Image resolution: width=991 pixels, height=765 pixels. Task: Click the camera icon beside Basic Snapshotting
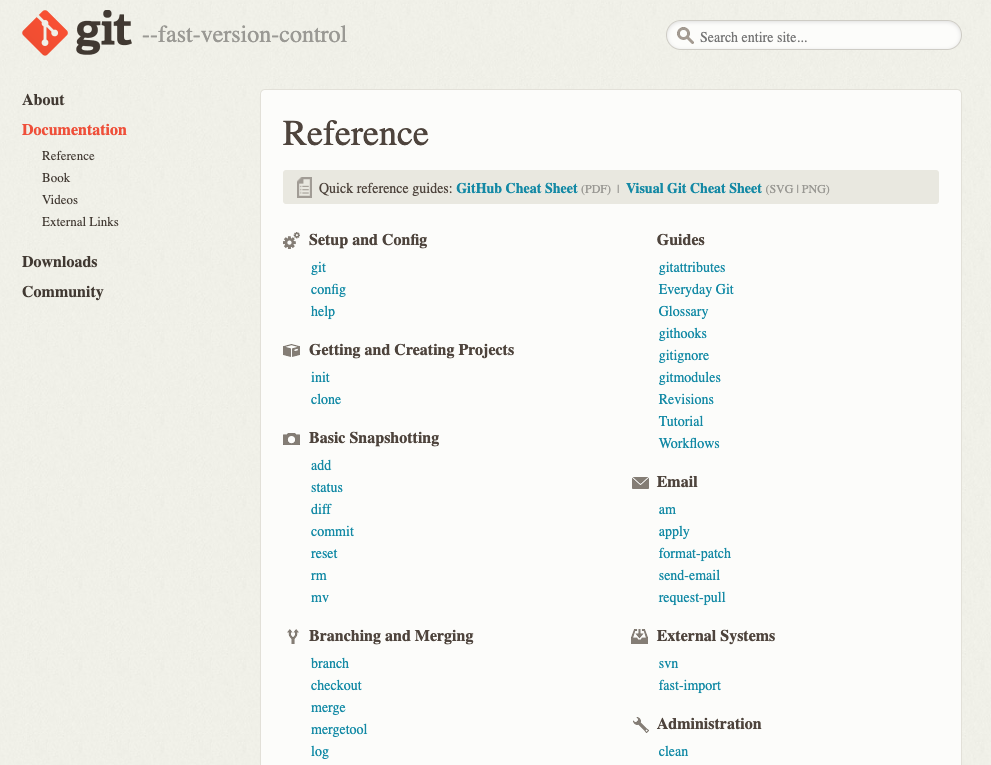coord(291,439)
